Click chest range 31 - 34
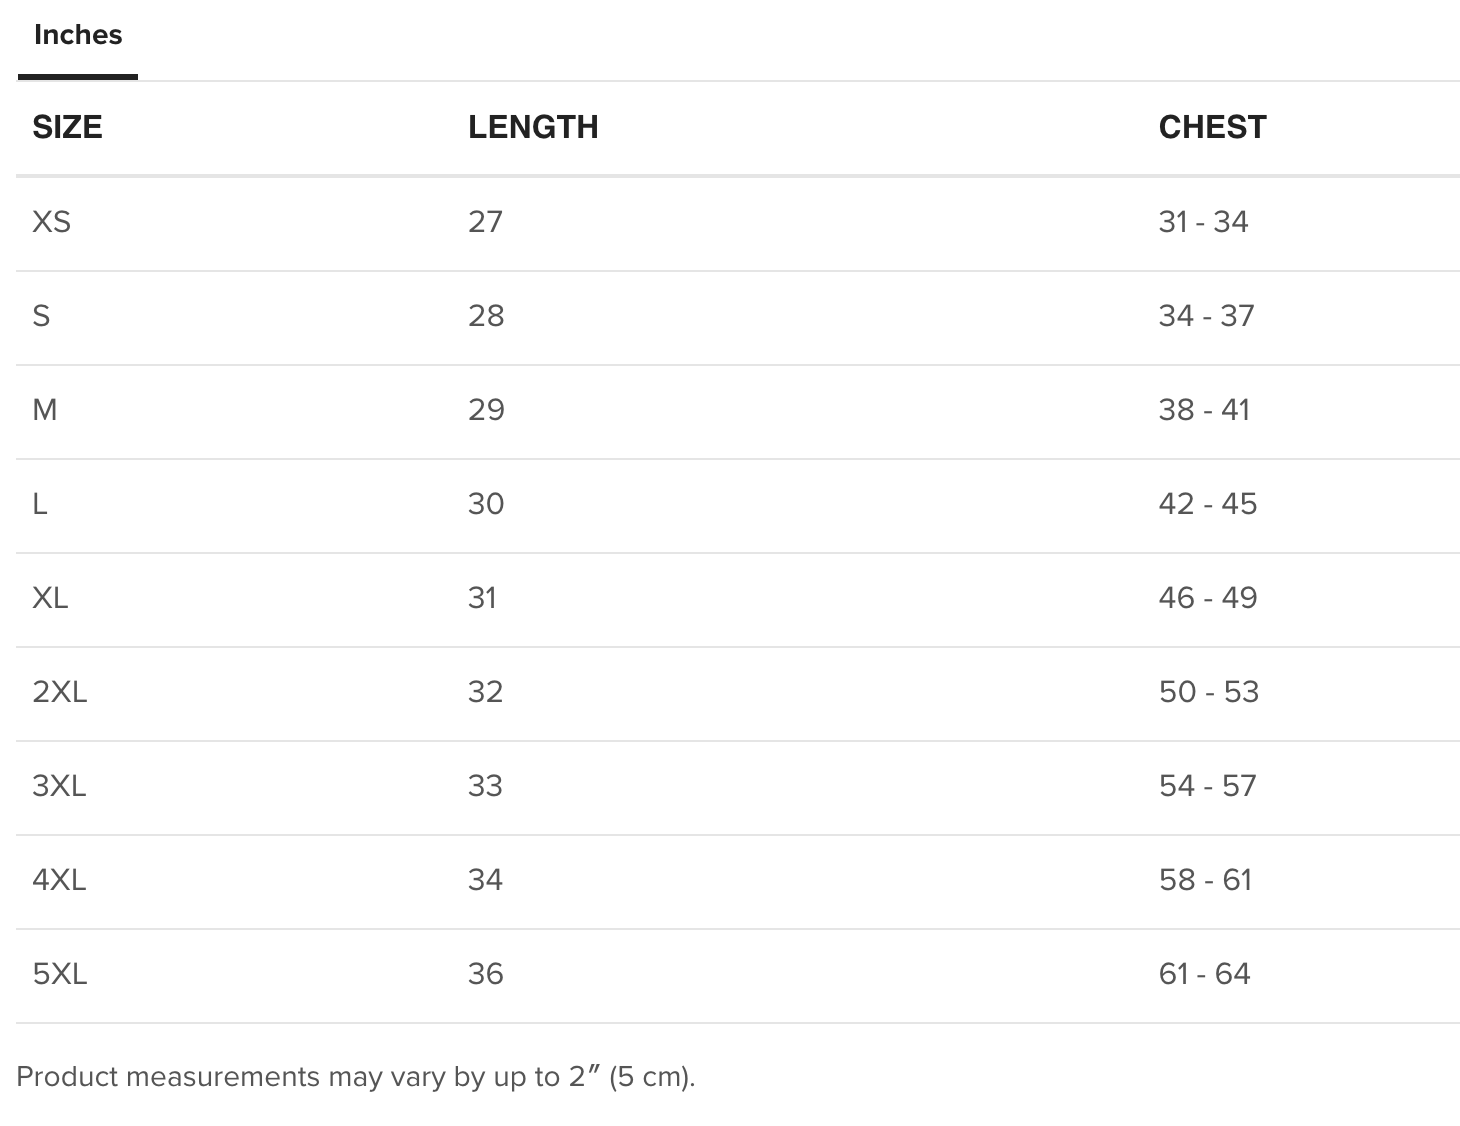1460x1126 pixels. point(1203,221)
